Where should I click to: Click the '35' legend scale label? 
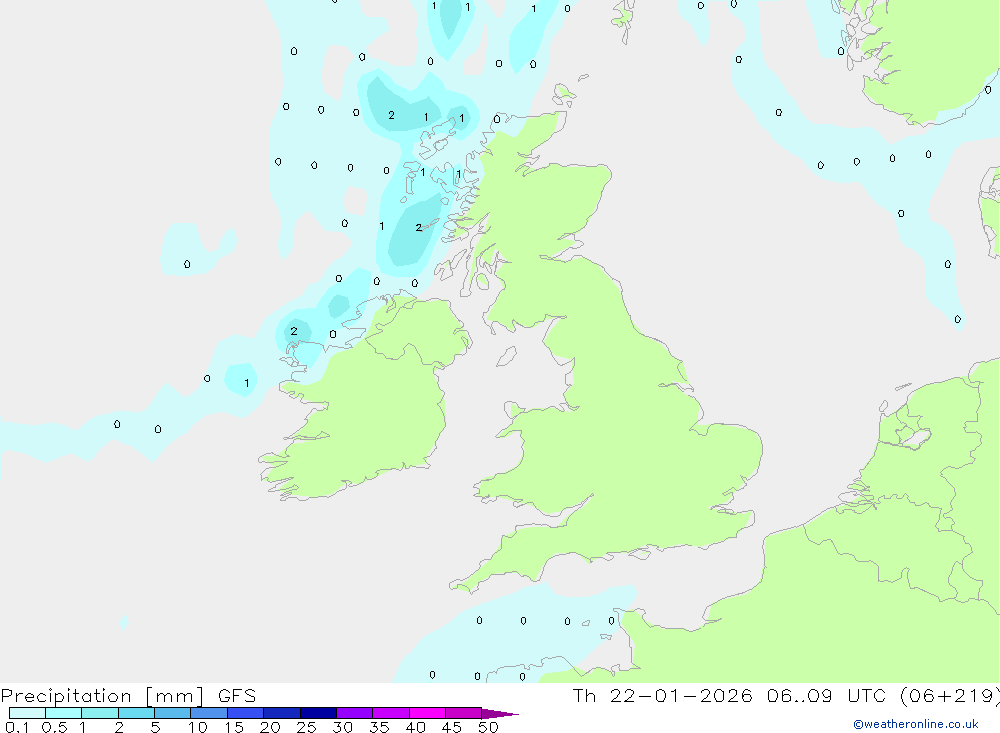tap(379, 727)
